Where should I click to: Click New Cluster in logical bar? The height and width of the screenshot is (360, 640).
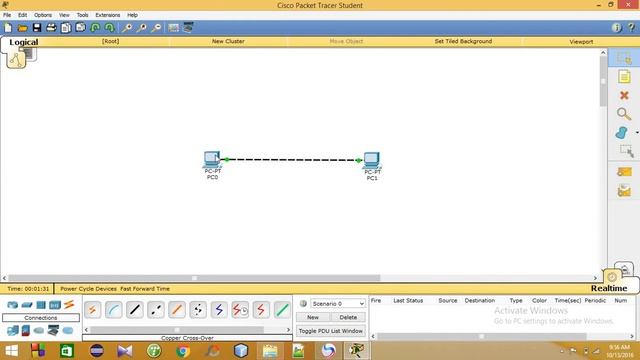[x=228, y=41]
